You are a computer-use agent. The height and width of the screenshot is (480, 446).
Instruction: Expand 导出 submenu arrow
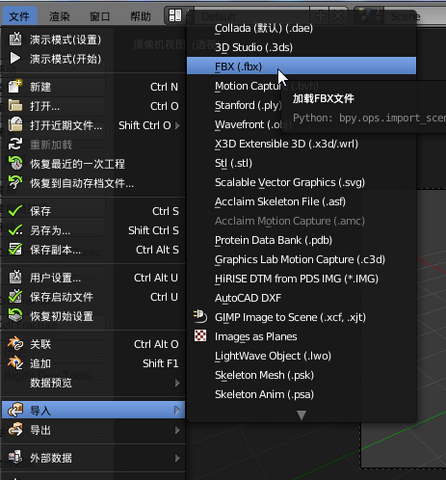click(177, 430)
